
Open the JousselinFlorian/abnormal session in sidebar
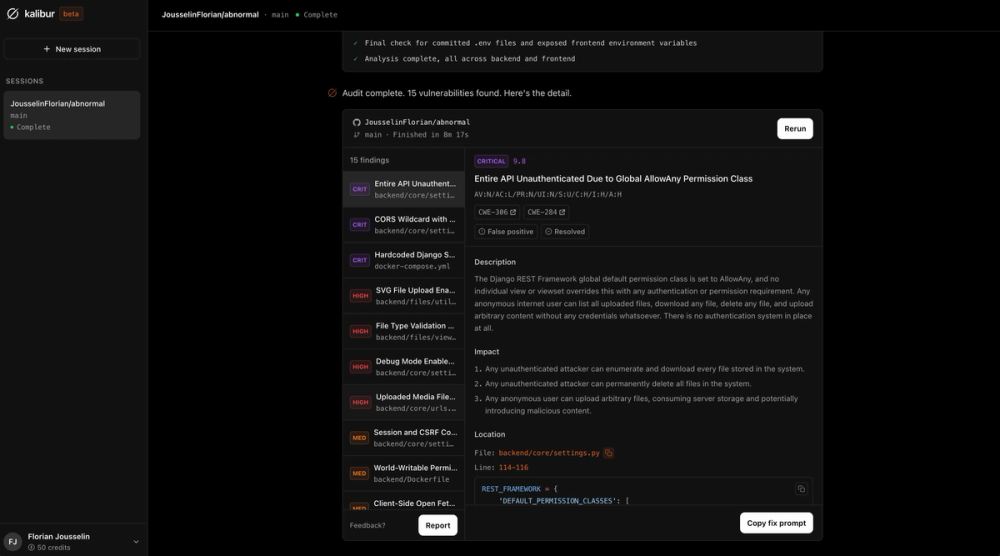click(72, 115)
